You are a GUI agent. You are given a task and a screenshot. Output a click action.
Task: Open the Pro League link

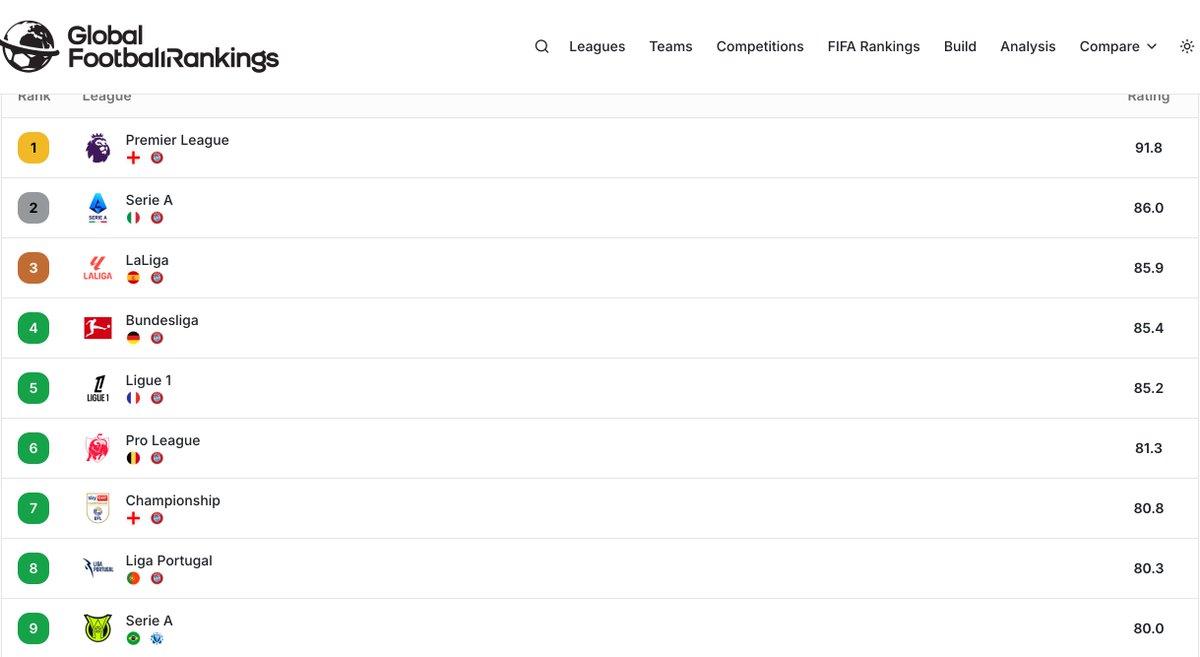pyautogui.click(x=163, y=440)
